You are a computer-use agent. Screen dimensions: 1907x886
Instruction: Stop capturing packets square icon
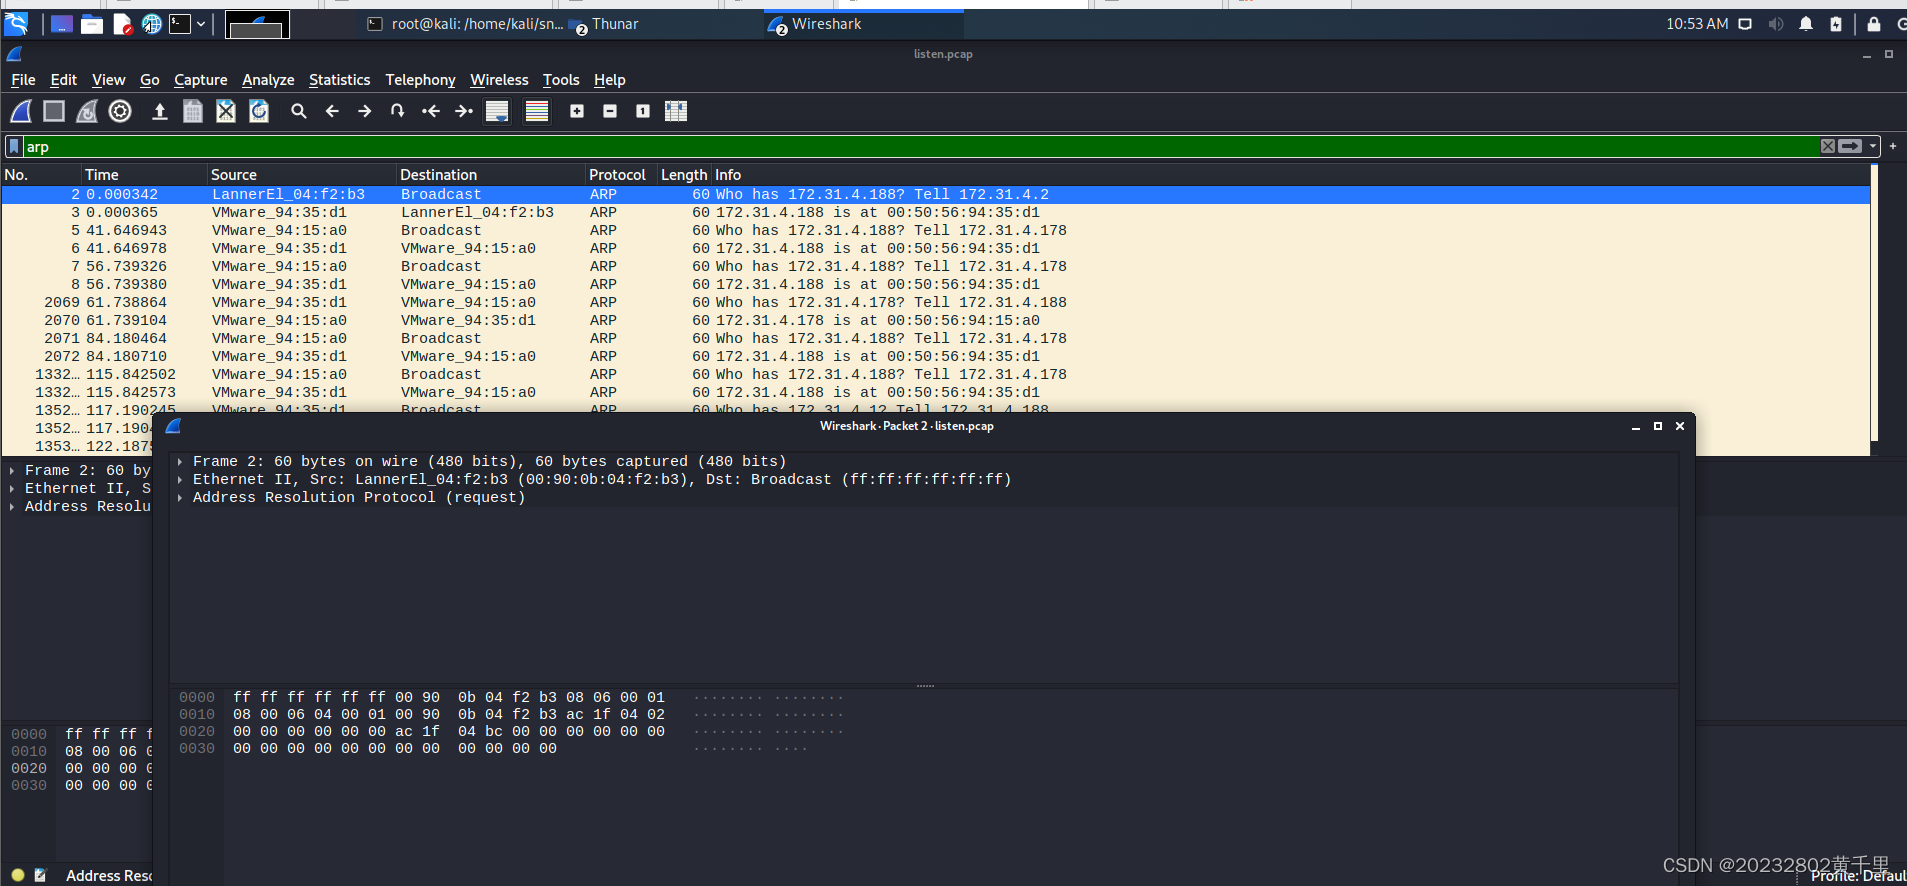pyautogui.click(x=54, y=111)
